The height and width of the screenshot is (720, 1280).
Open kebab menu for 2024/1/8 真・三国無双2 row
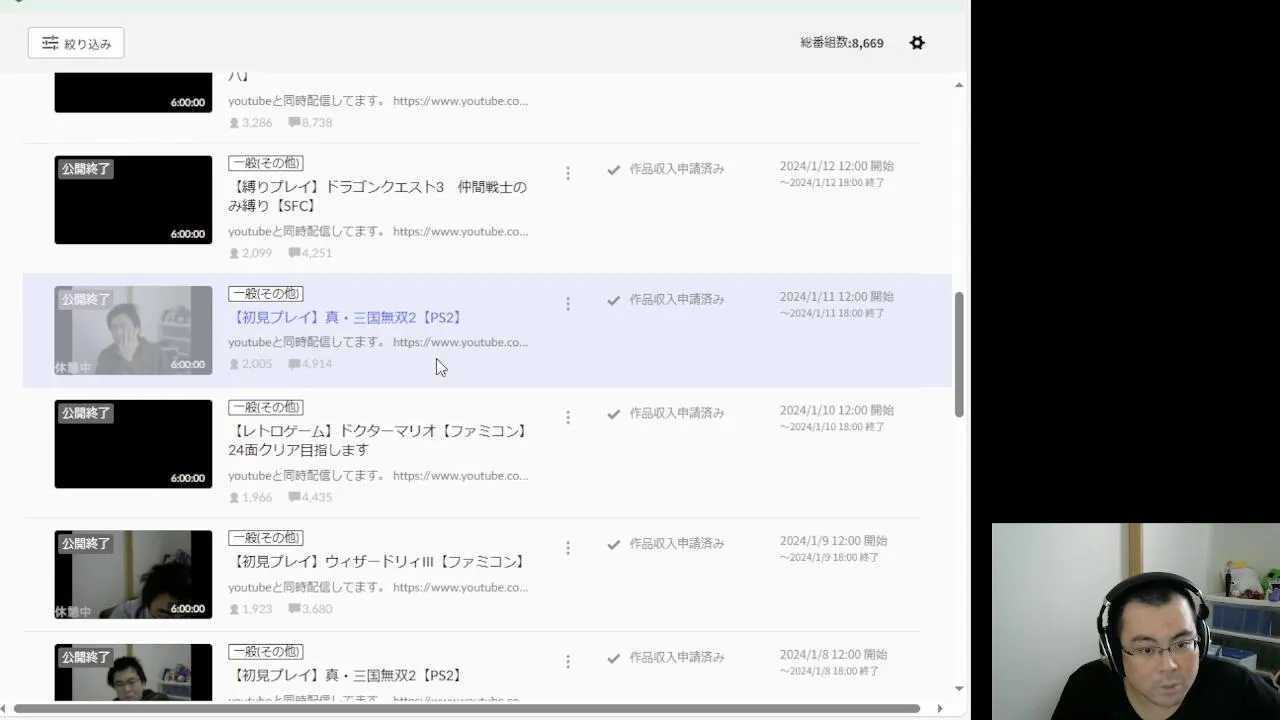coord(567,661)
